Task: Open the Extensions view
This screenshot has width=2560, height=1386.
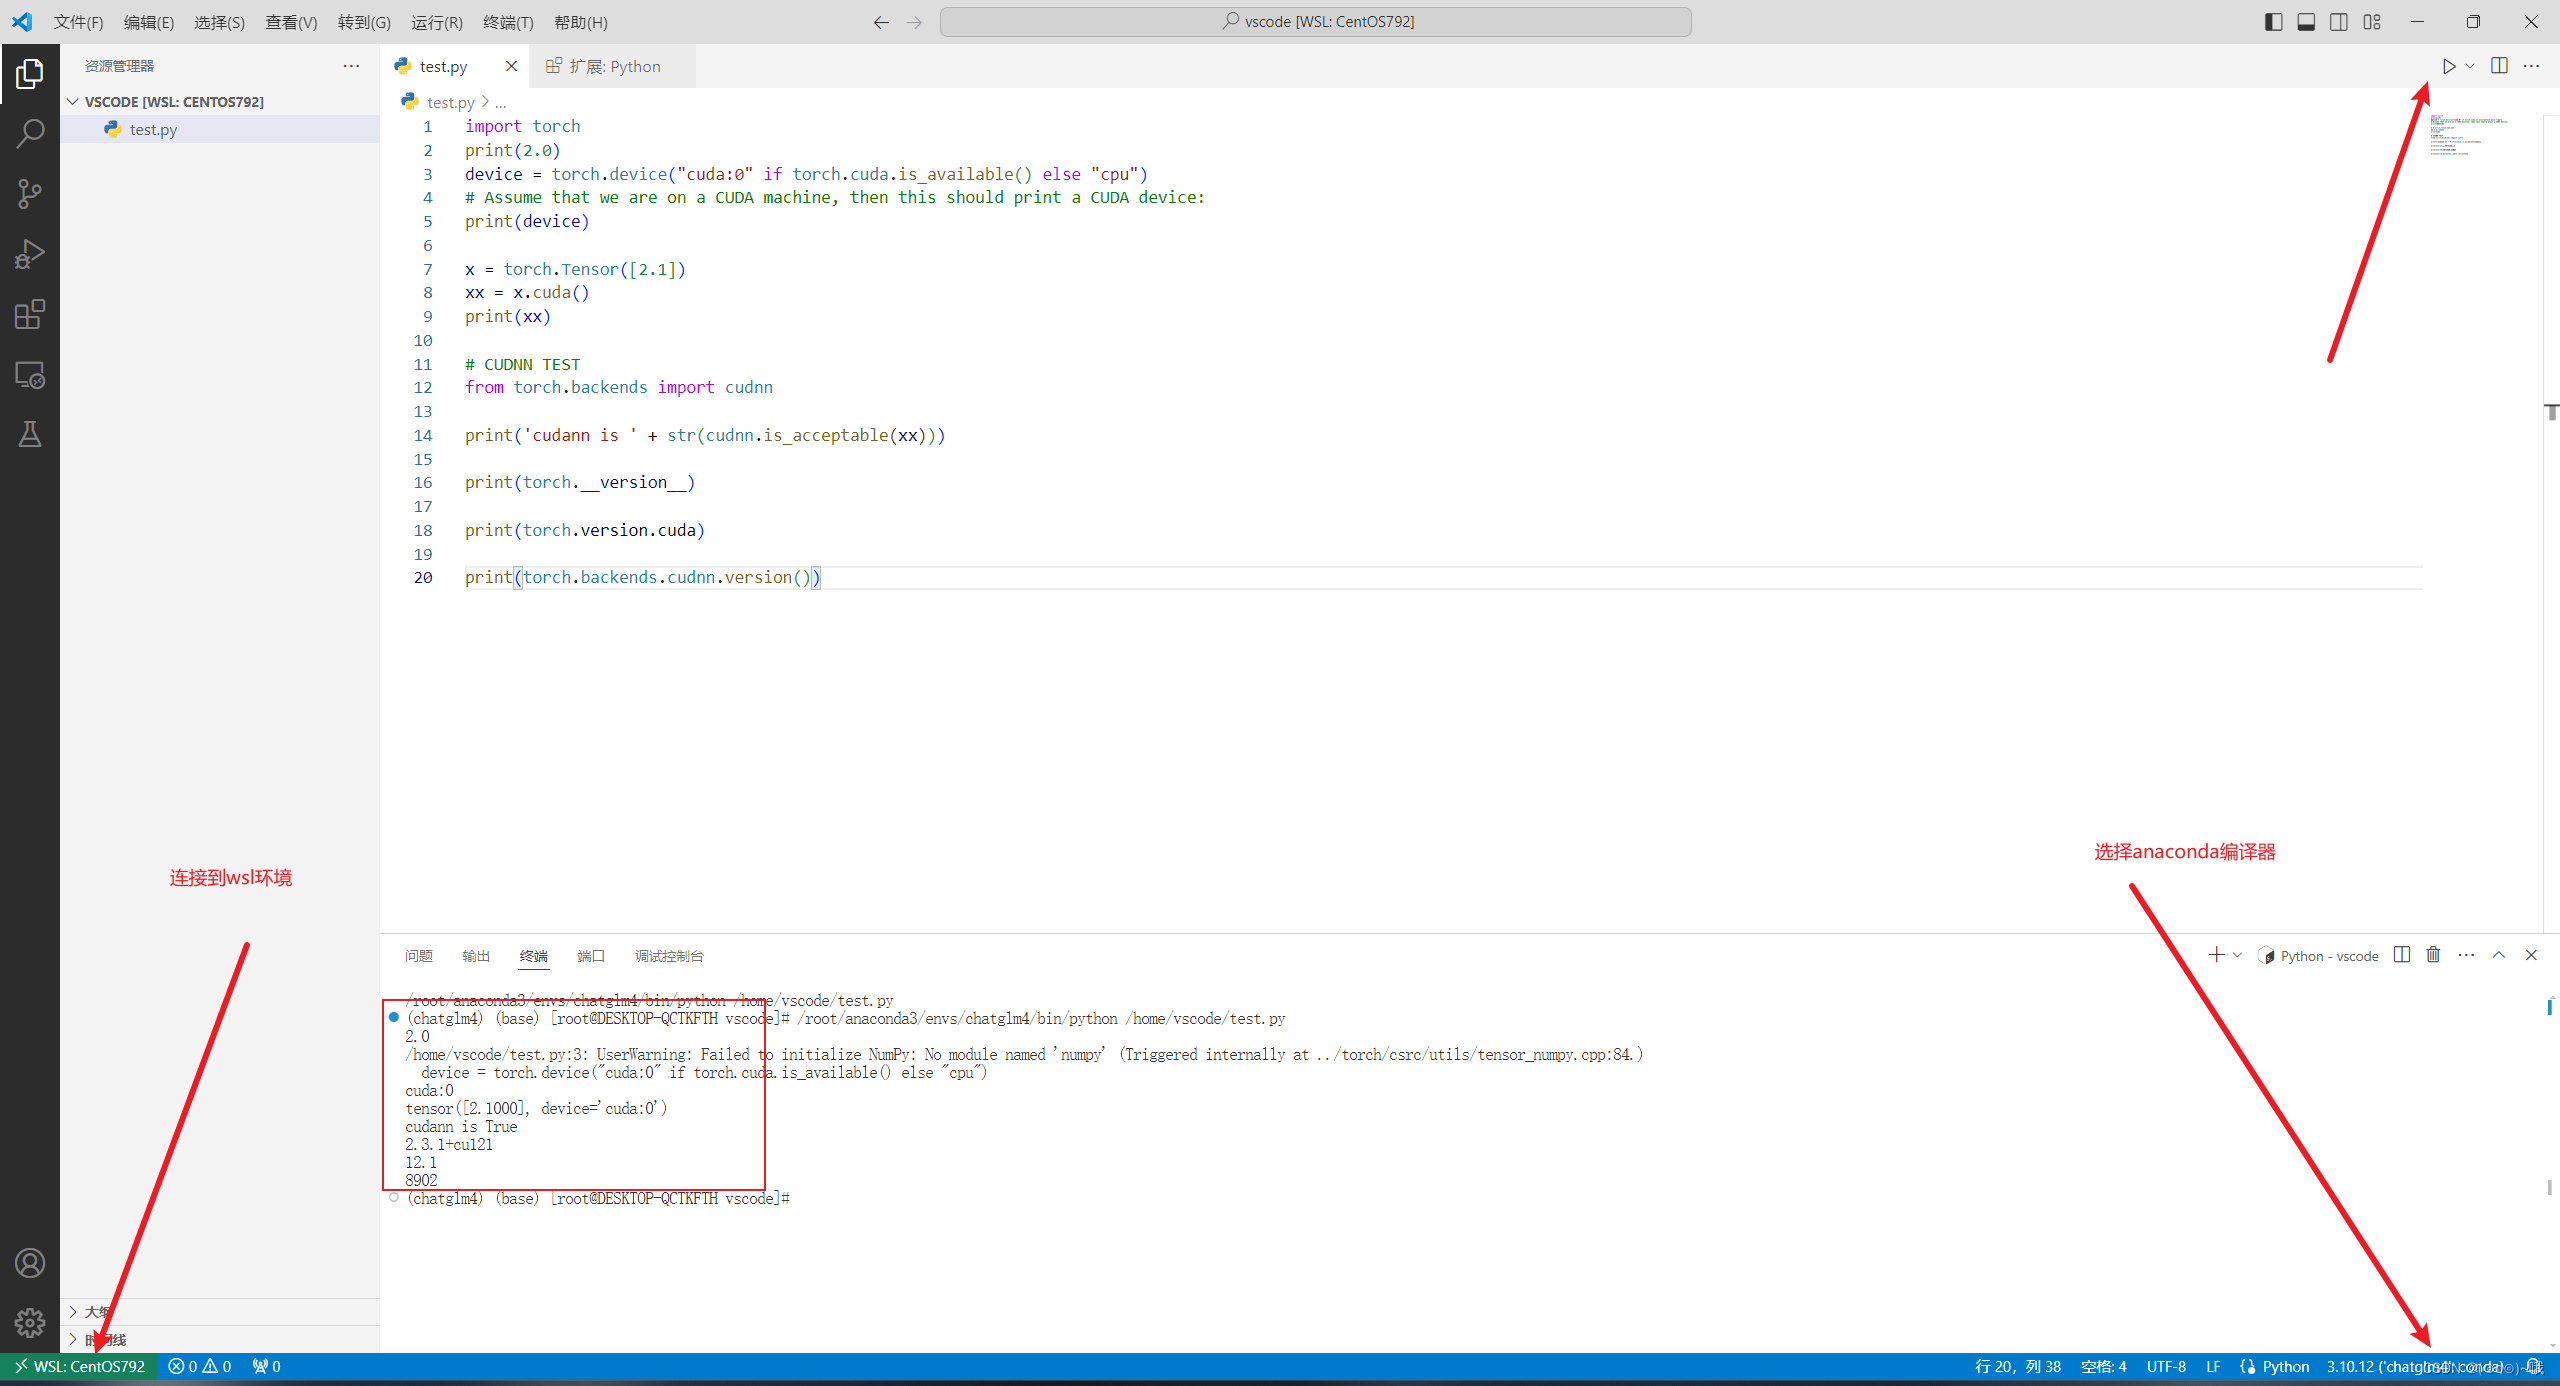Action: (x=30, y=315)
